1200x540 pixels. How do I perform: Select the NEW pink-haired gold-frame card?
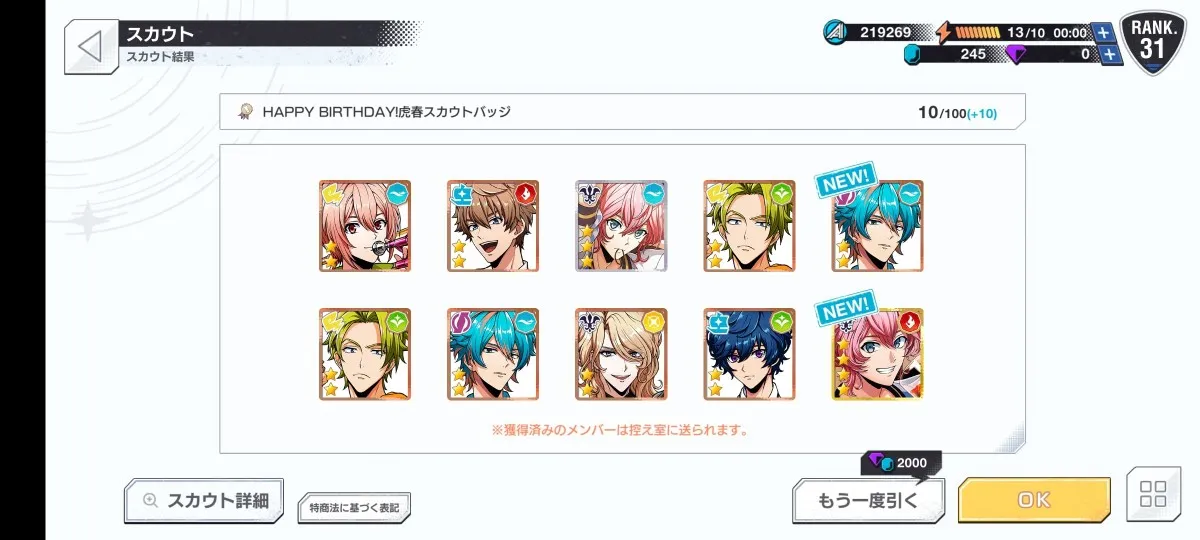[877, 354]
